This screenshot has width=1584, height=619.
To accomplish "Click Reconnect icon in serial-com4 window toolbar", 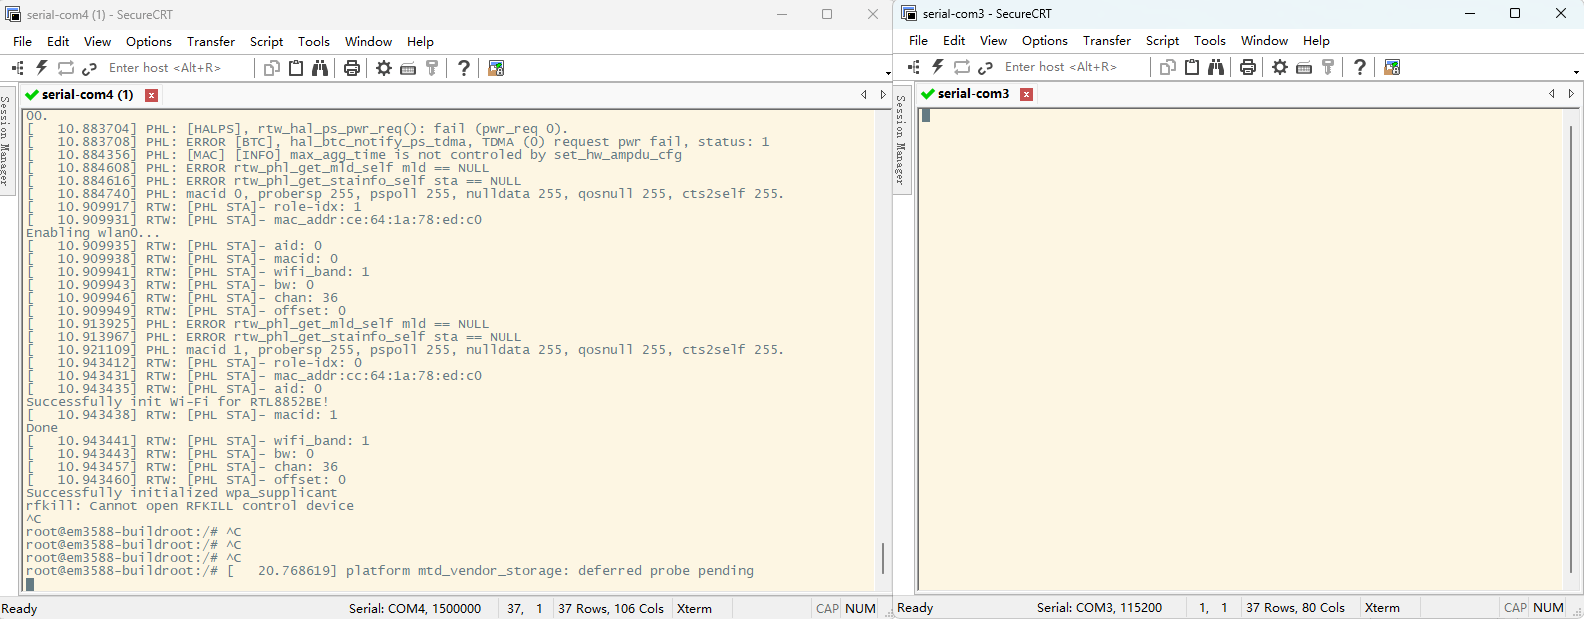I will click(66, 68).
